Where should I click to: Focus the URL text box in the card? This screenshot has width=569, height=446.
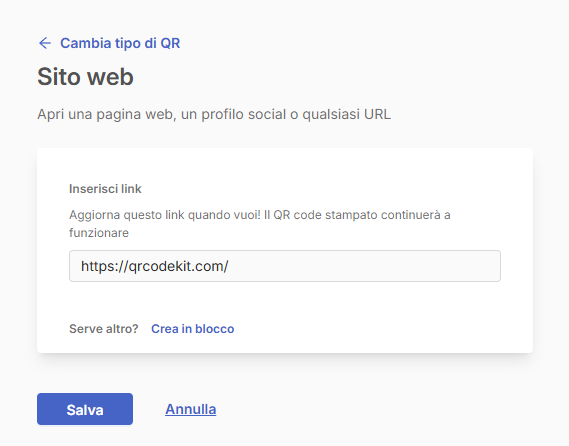click(x=285, y=266)
